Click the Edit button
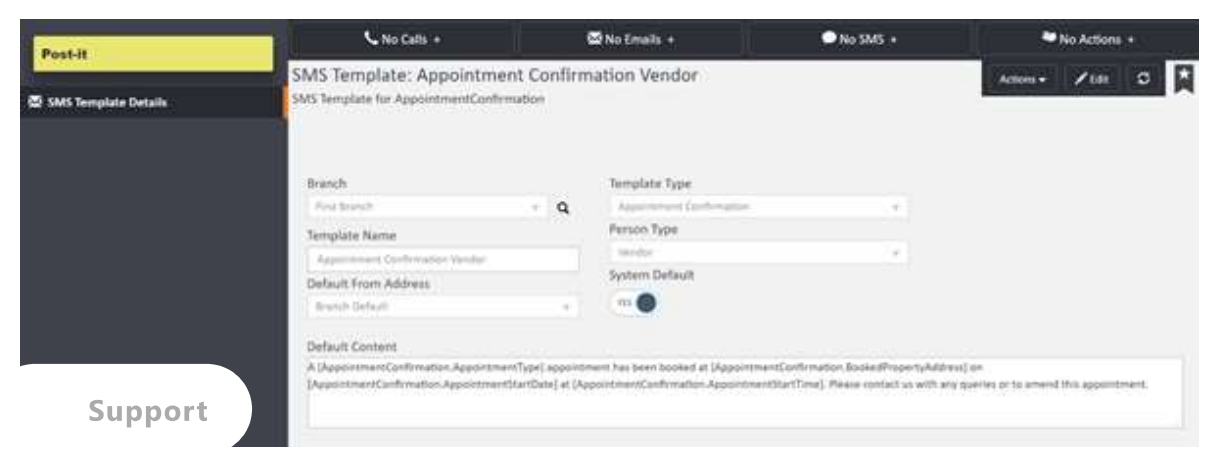Viewport: 1213px width, 457px height. tap(1093, 78)
